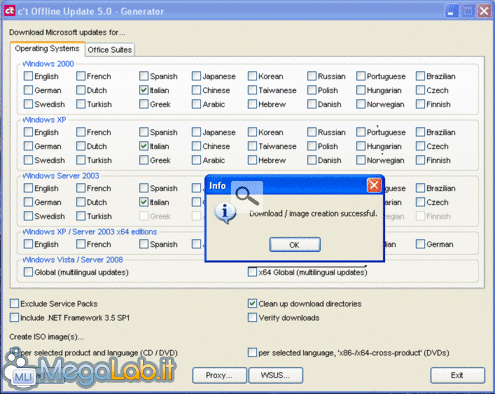The height and width of the screenshot is (394, 495).
Task: Tick Taiwanese under Windows XP
Action: pos(252,146)
